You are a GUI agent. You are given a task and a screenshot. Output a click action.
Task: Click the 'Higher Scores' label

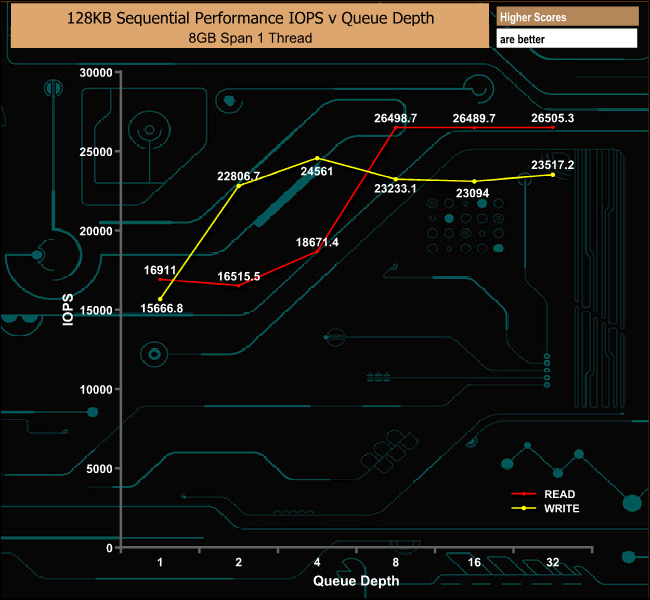(533, 17)
